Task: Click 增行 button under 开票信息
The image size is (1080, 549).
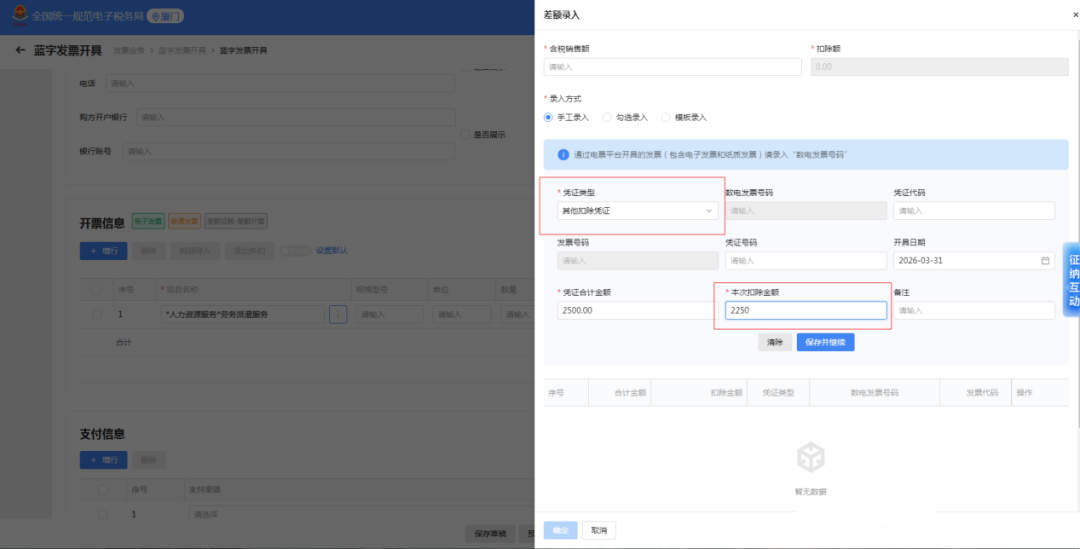Action: (103, 251)
